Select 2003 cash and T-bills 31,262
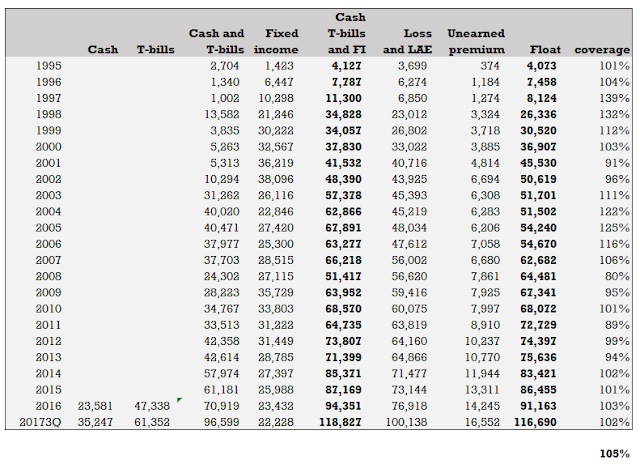The width and height of the screenshot is (640, 473). (x=222, y=195)
